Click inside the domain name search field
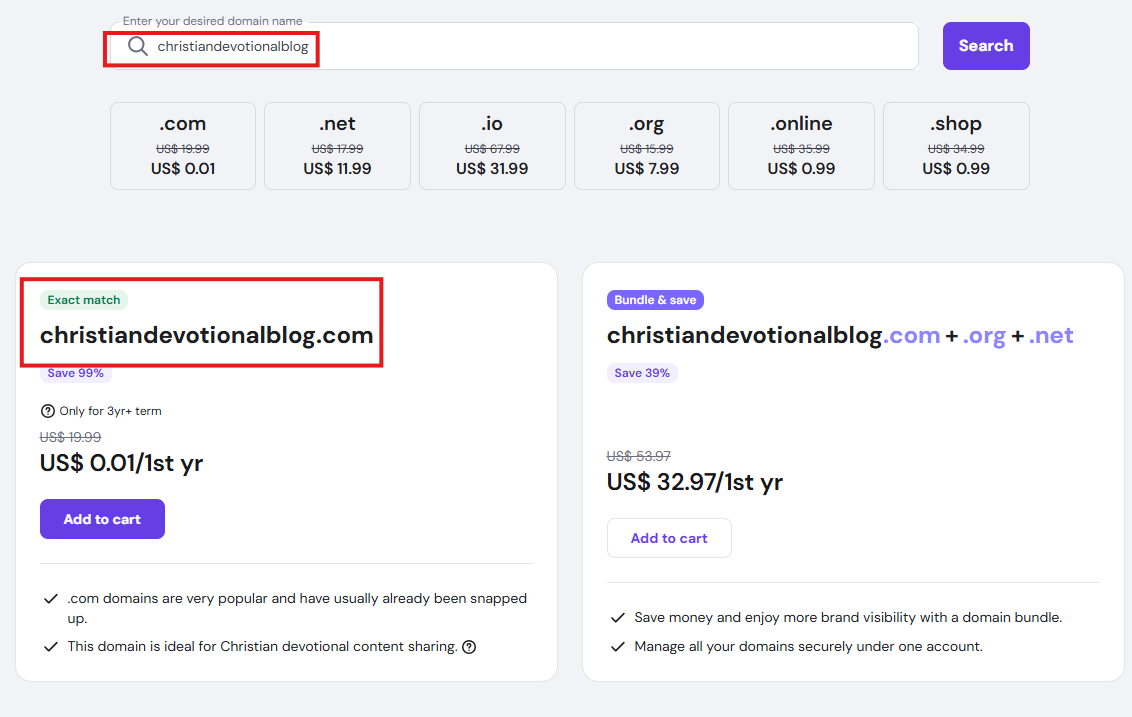This screenshot has width=1132, height=717. click(600, 46)
